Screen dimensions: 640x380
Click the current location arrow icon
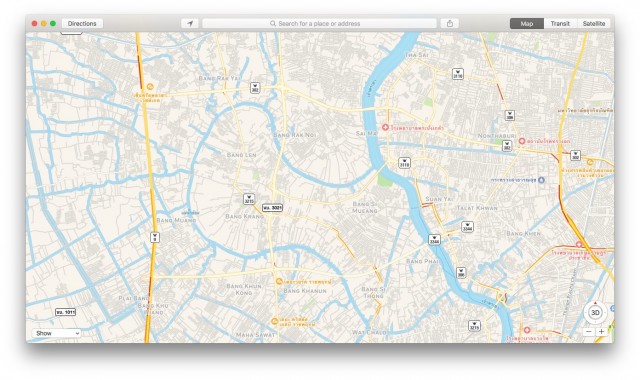[190, 24]
